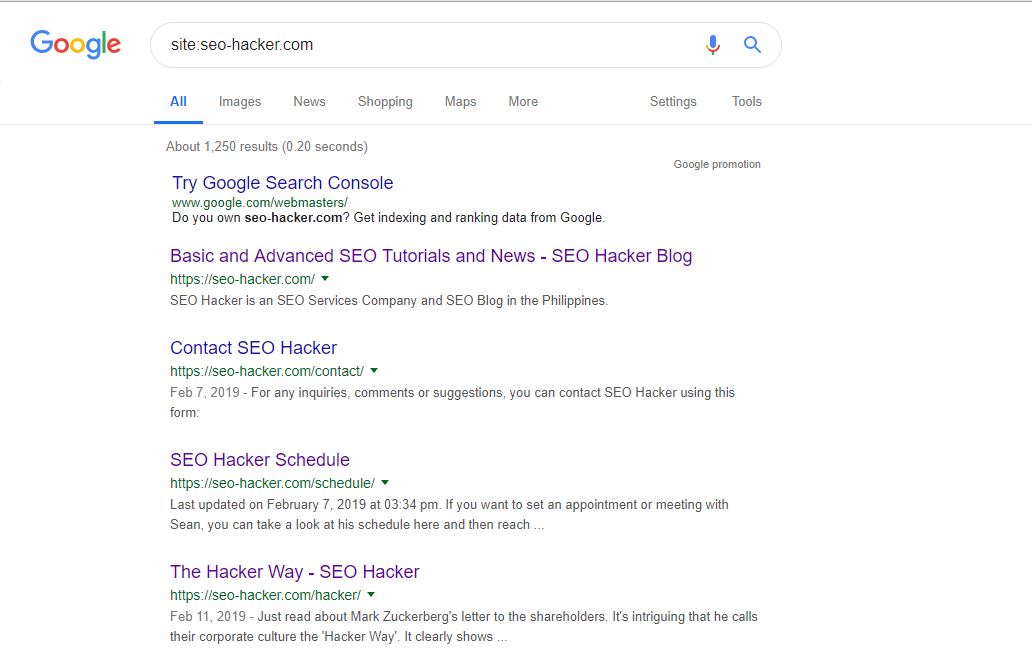The height and width of the screenshot is (657, 1032).
Task: Open the Shopping results tab
Action: 385,102
